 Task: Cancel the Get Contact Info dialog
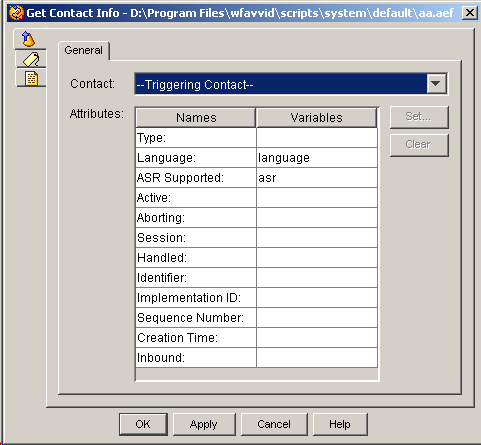click(x=274, y=424)
